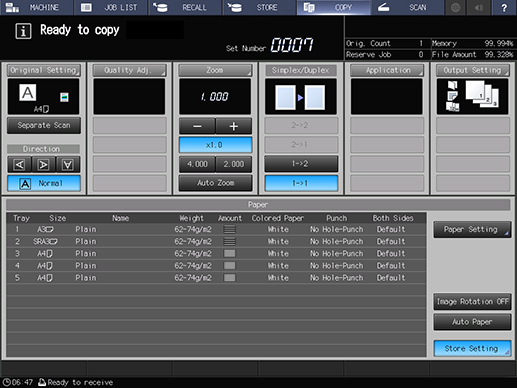Screen dimensions: 517x388
Task: Click the output setting collated pages icon
Action: pos(482,94)
